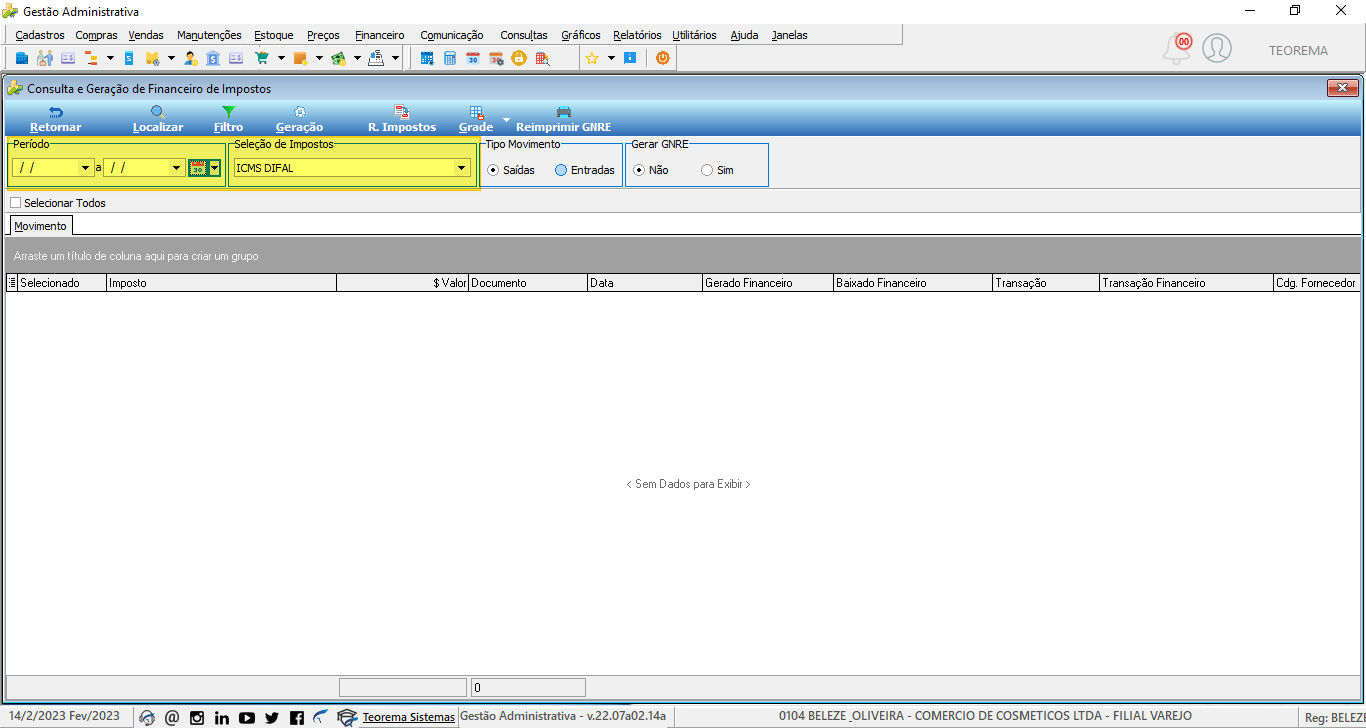Open the Financeiro menu
This screenshot has width=1366, height=728.
pos(380,35)
